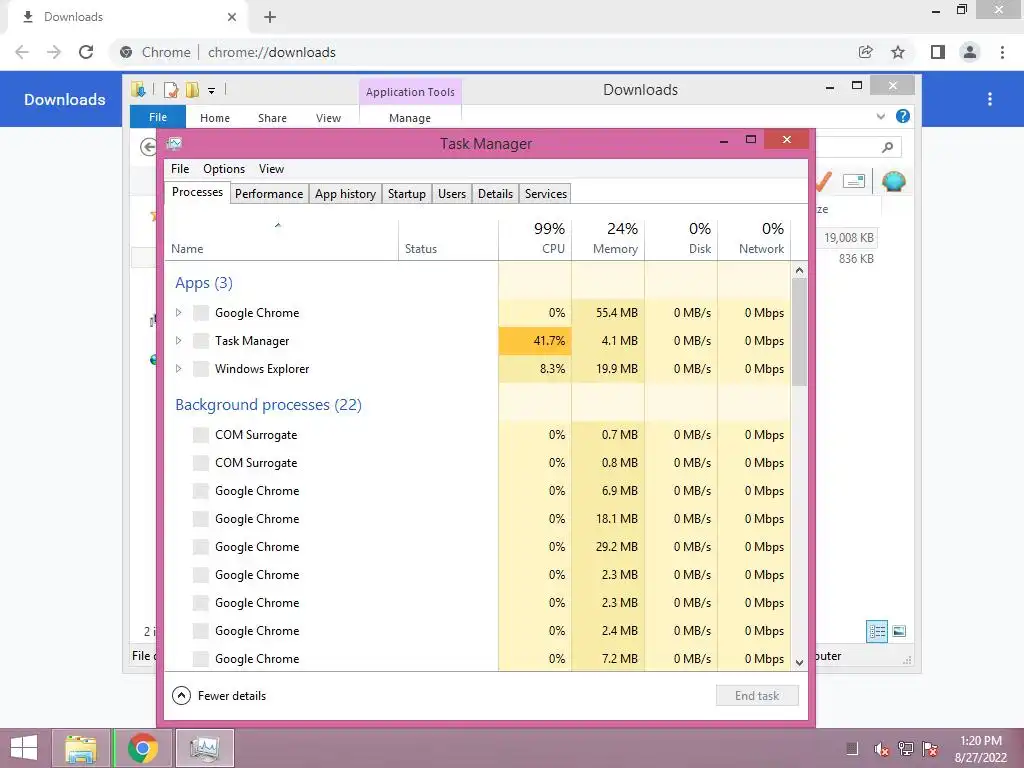
Task: Click the Explorer search magnifier icon
Action: tap(887, 147)
